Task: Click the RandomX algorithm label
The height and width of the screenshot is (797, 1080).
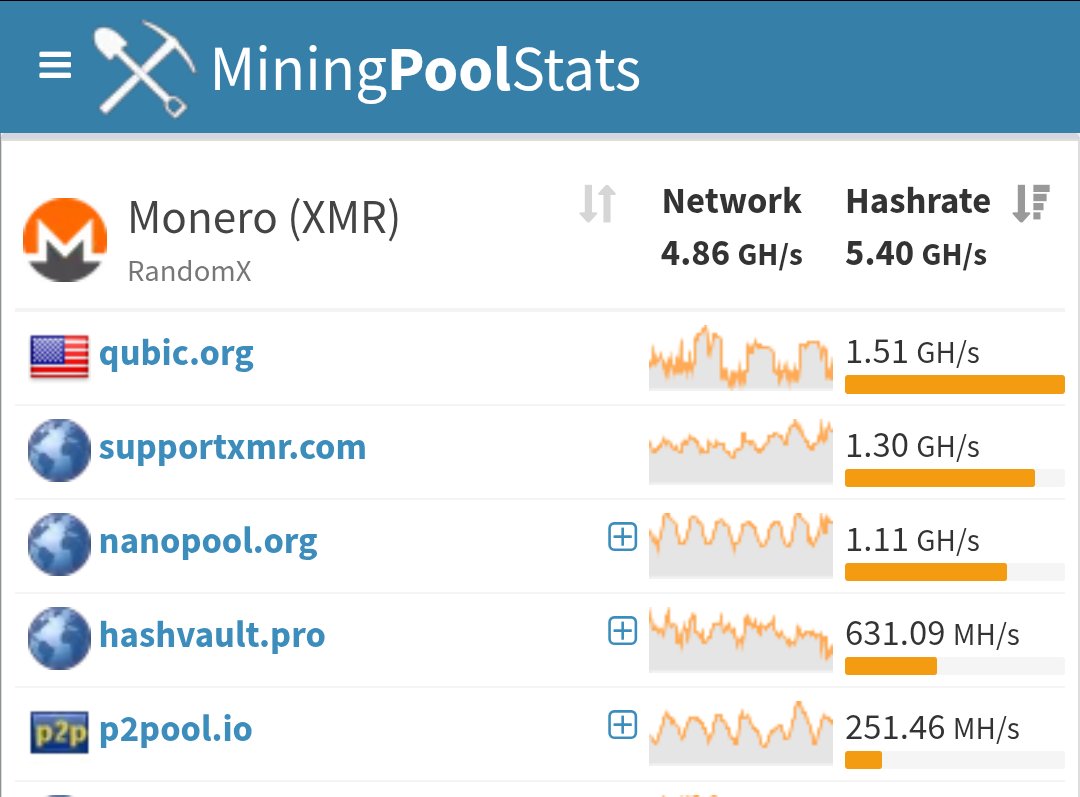Action: pyautogui.click(x=189, y=271)
